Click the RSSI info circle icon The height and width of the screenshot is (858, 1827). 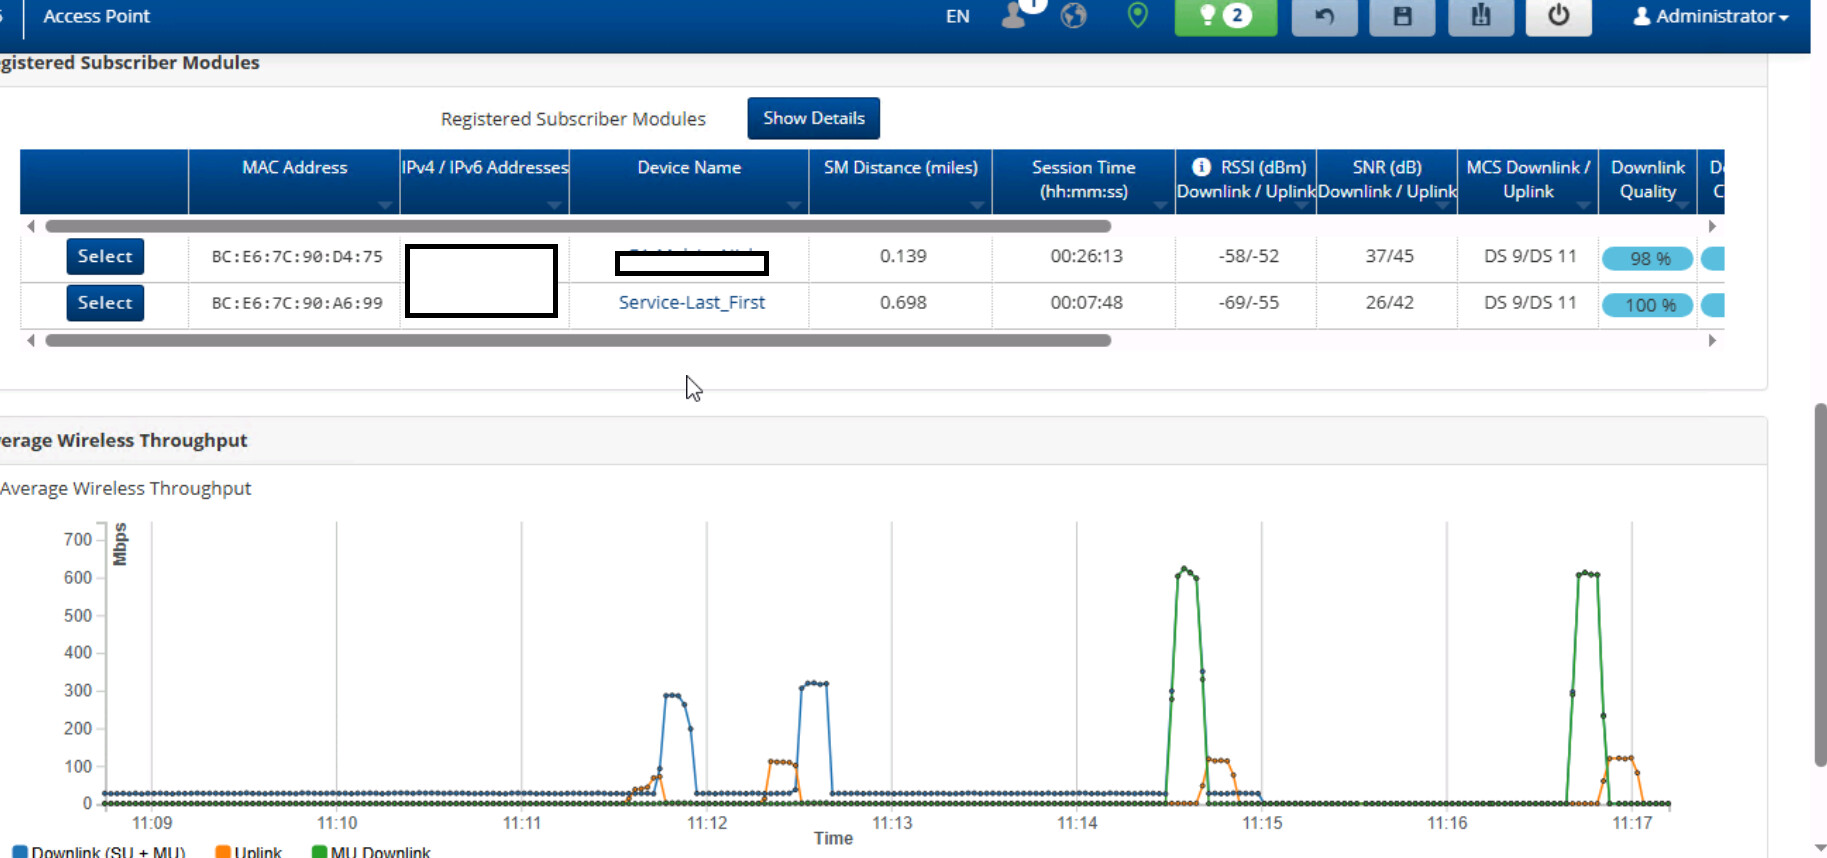pyautogui.click(x=1201, y=167)
